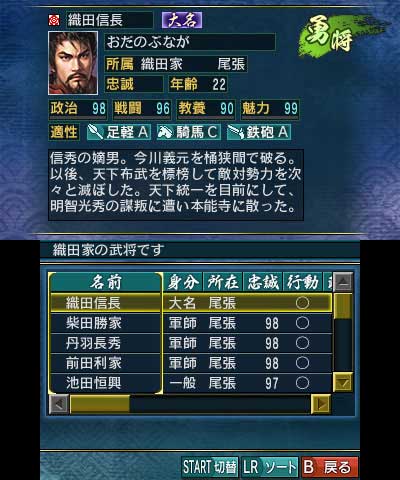Toggle action circle for 柴田勝家
The image size is (400, 480).
point(302,323)
